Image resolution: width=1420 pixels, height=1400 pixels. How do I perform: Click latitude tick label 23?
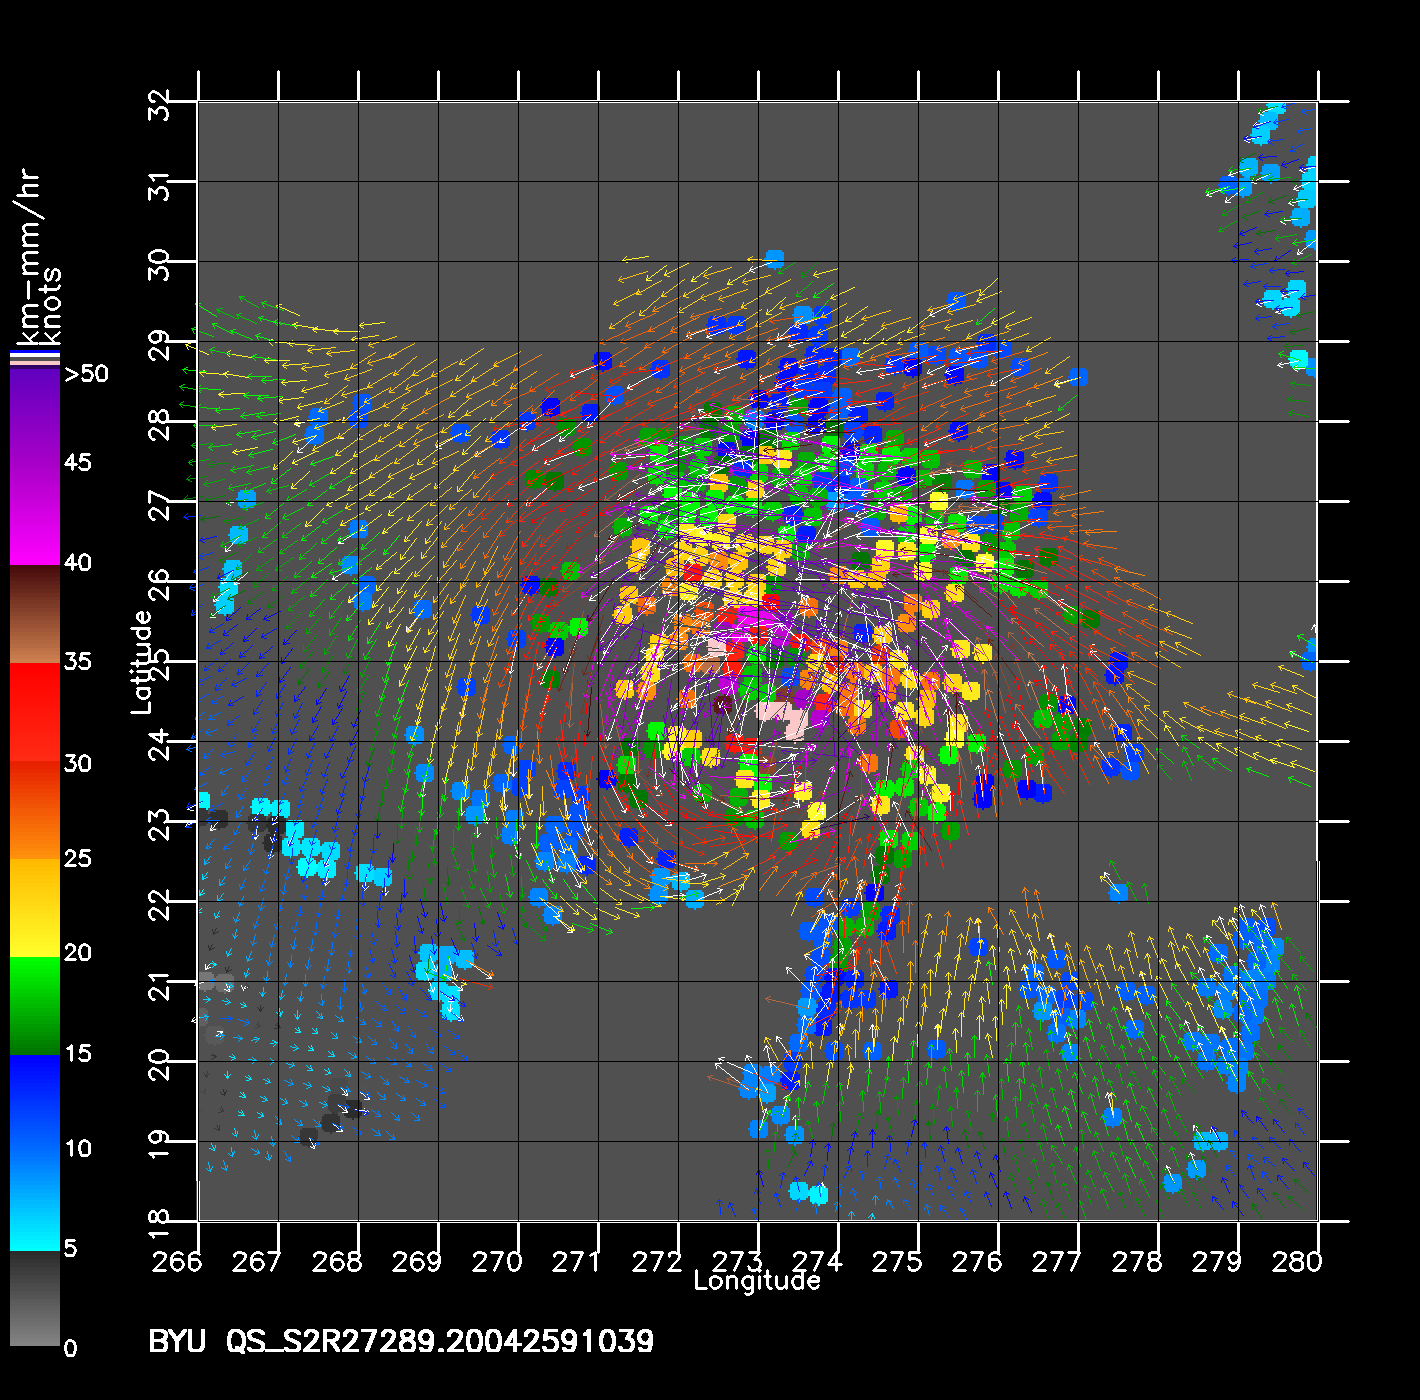click(x=160, y=824)
